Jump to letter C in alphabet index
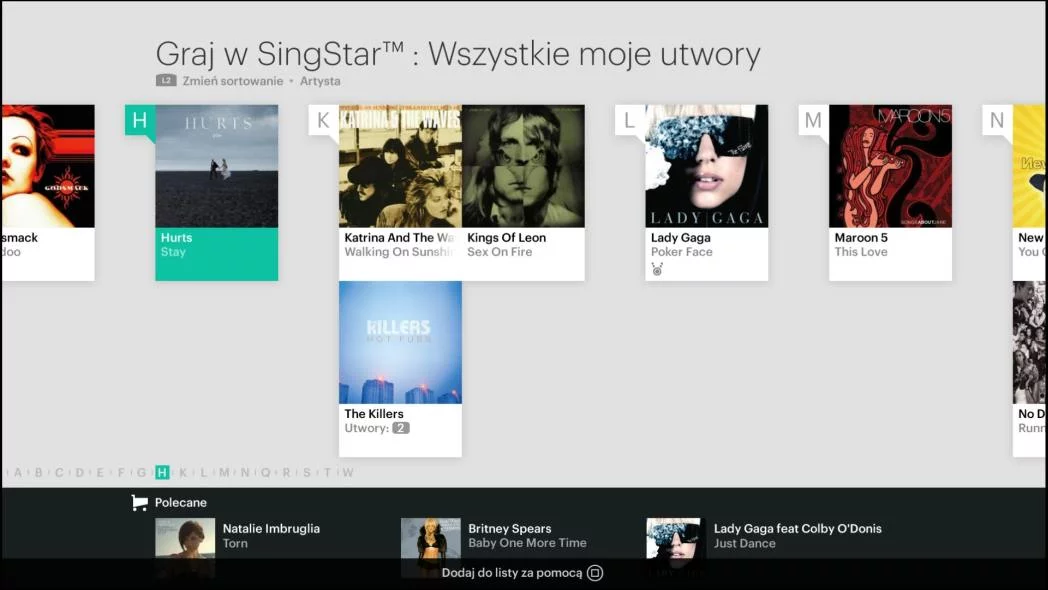This screenshot has height=590, width=1048. 59,472
